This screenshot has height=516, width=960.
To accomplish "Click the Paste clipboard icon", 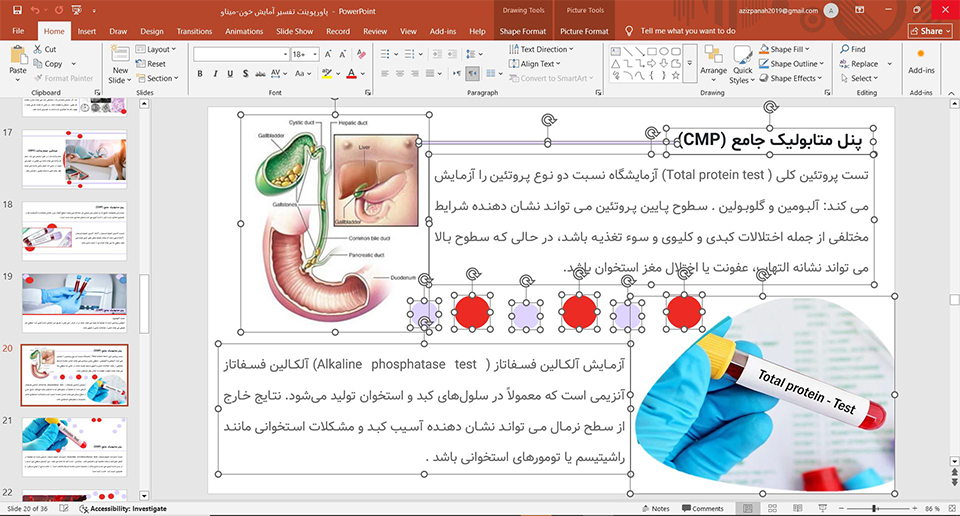I will [18, 56].
